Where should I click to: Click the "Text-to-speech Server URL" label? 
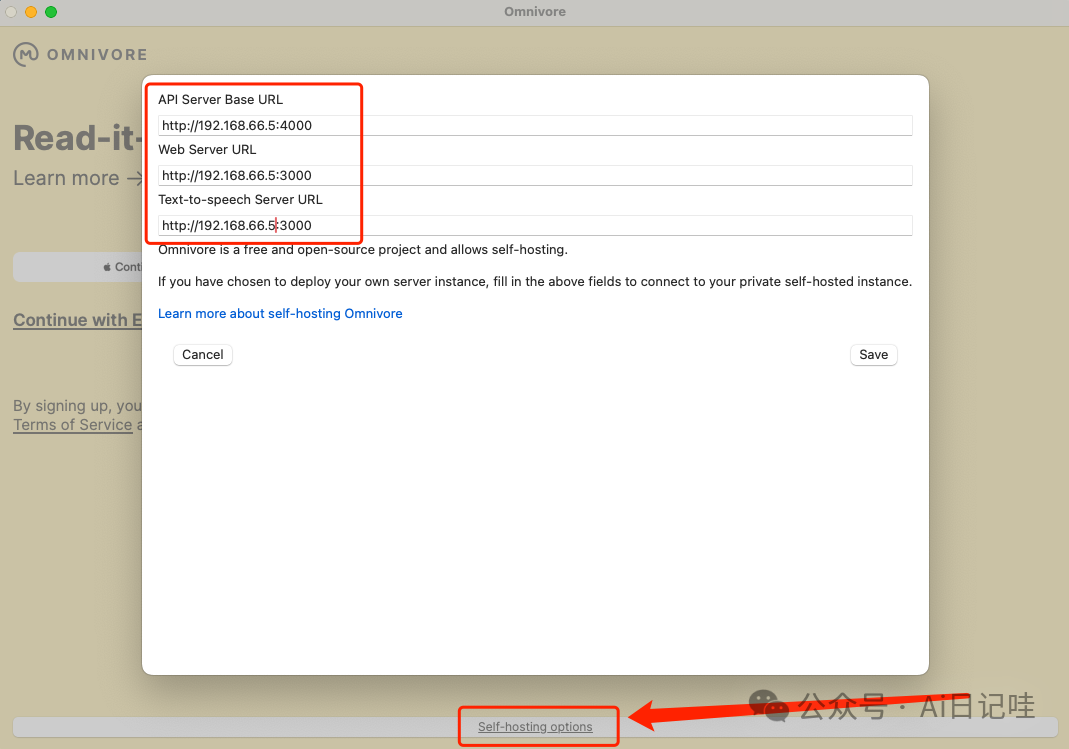point(240,200)
